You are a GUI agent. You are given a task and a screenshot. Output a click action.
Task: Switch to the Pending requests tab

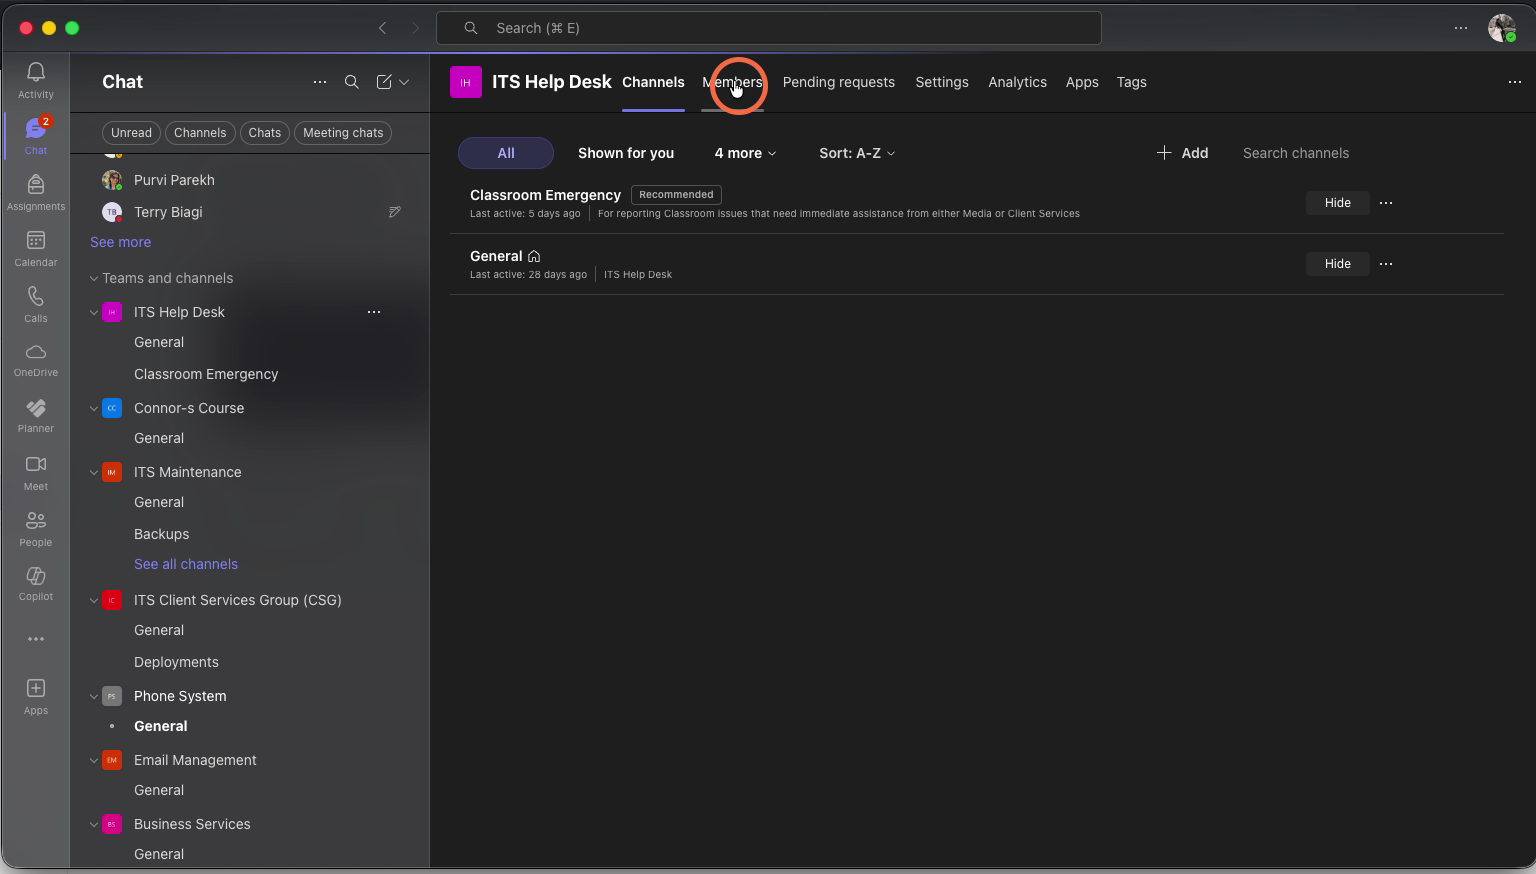(839, 82)
